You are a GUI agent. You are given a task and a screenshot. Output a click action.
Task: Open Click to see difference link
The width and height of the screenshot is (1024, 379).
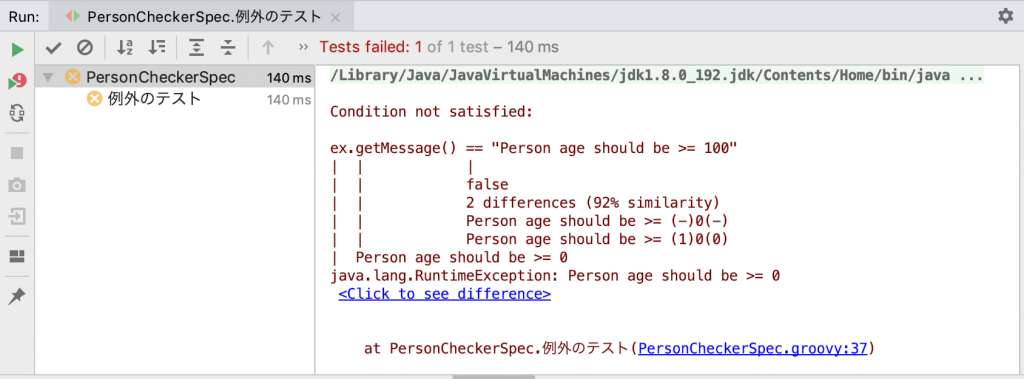(x=444, y=293)
